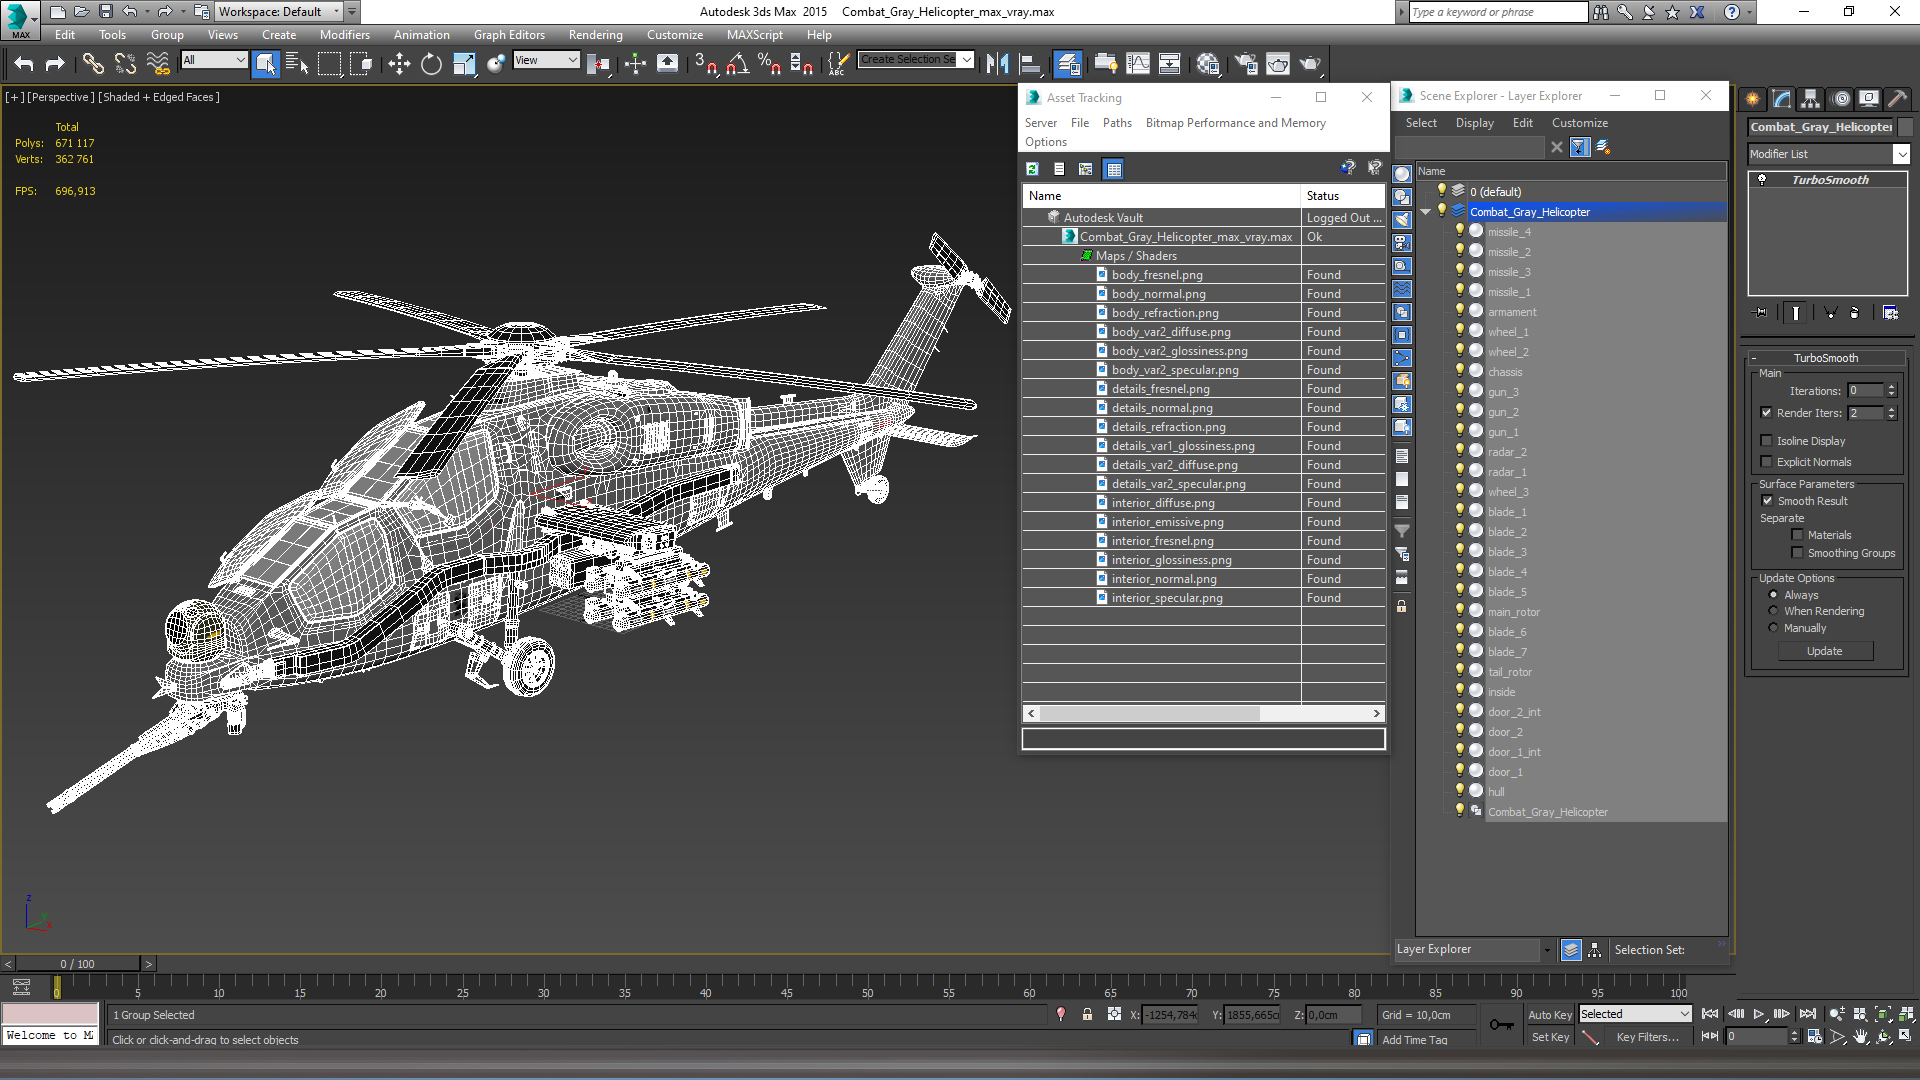Open the Workspace Default dropdown
This screenshot has height=1080, width=1920.
click(279, 12)
